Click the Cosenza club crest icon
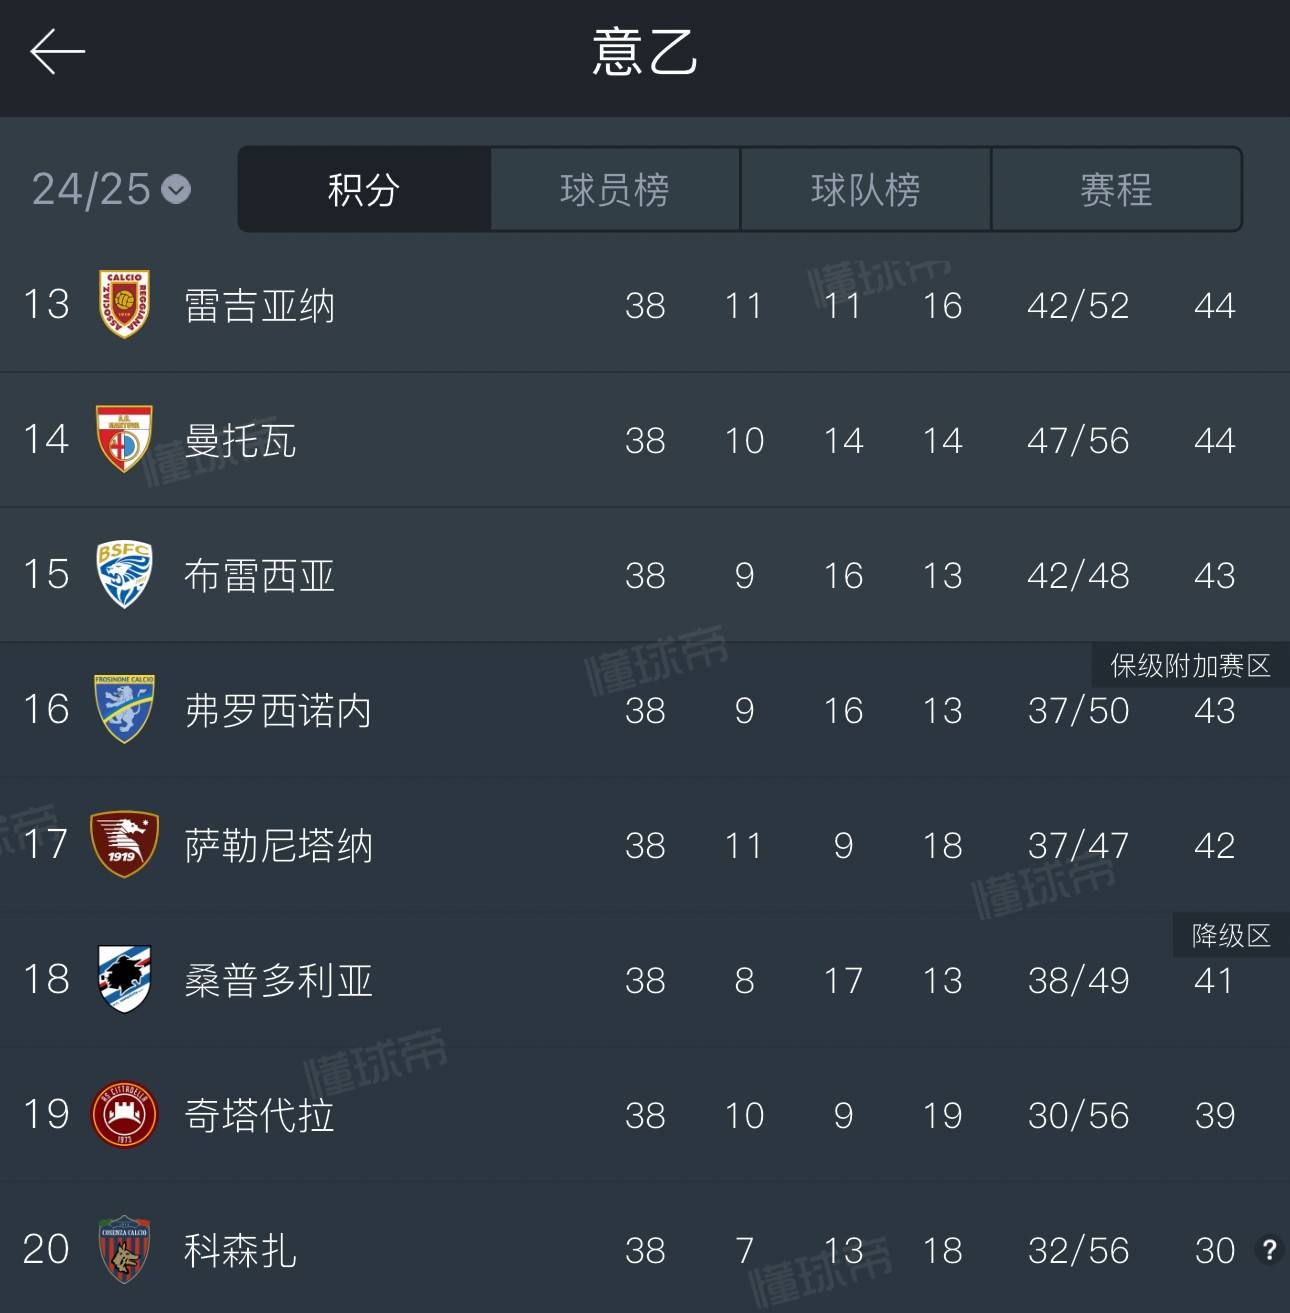1290x1313 pixels. tap(124, 1250)
